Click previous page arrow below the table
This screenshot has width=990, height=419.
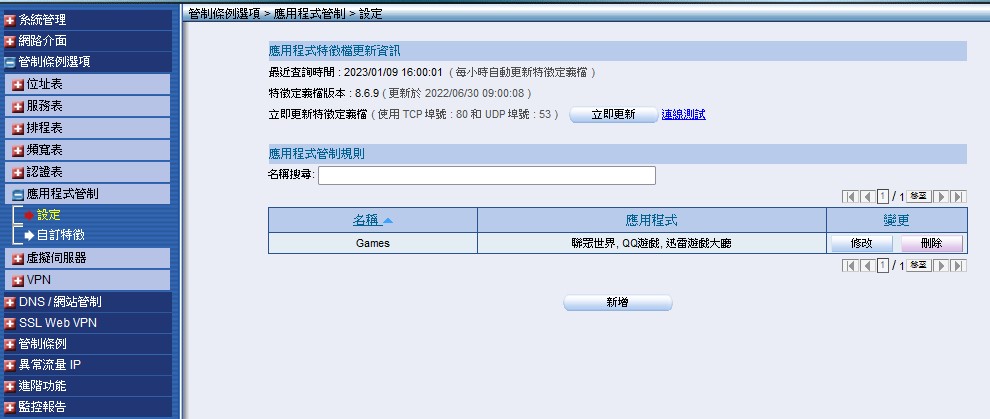(x=867, y=266)
